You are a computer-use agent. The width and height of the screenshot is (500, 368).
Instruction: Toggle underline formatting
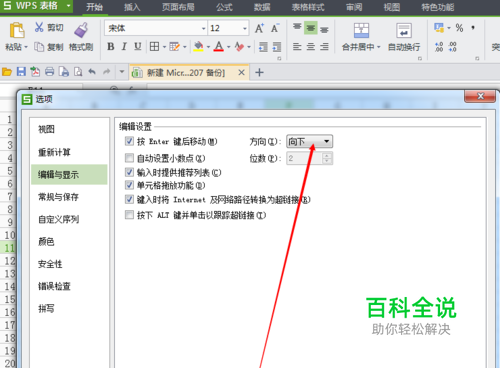(138, 47)
